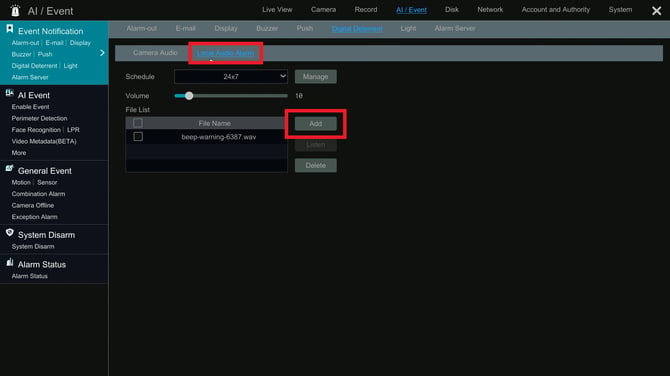Toggle the File Name header checkbox

point(138,123)
